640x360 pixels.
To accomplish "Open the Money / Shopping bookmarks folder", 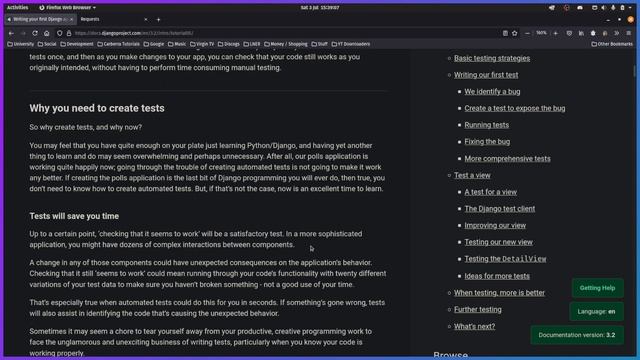I will (286, 44).
